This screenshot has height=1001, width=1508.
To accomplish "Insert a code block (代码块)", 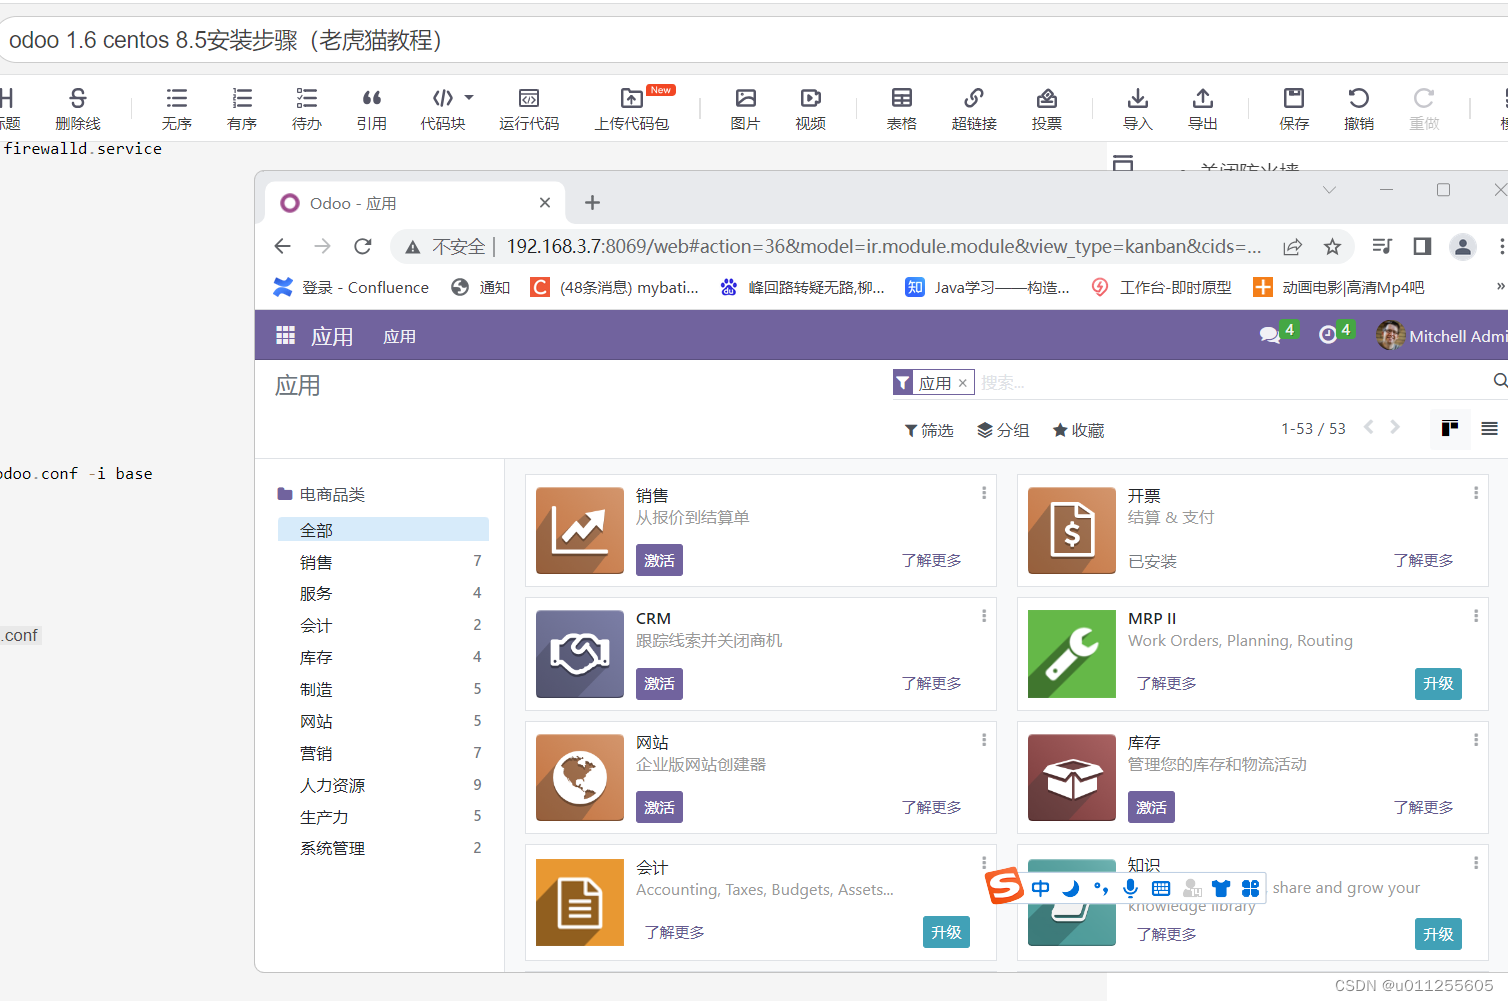I will 443,108.
